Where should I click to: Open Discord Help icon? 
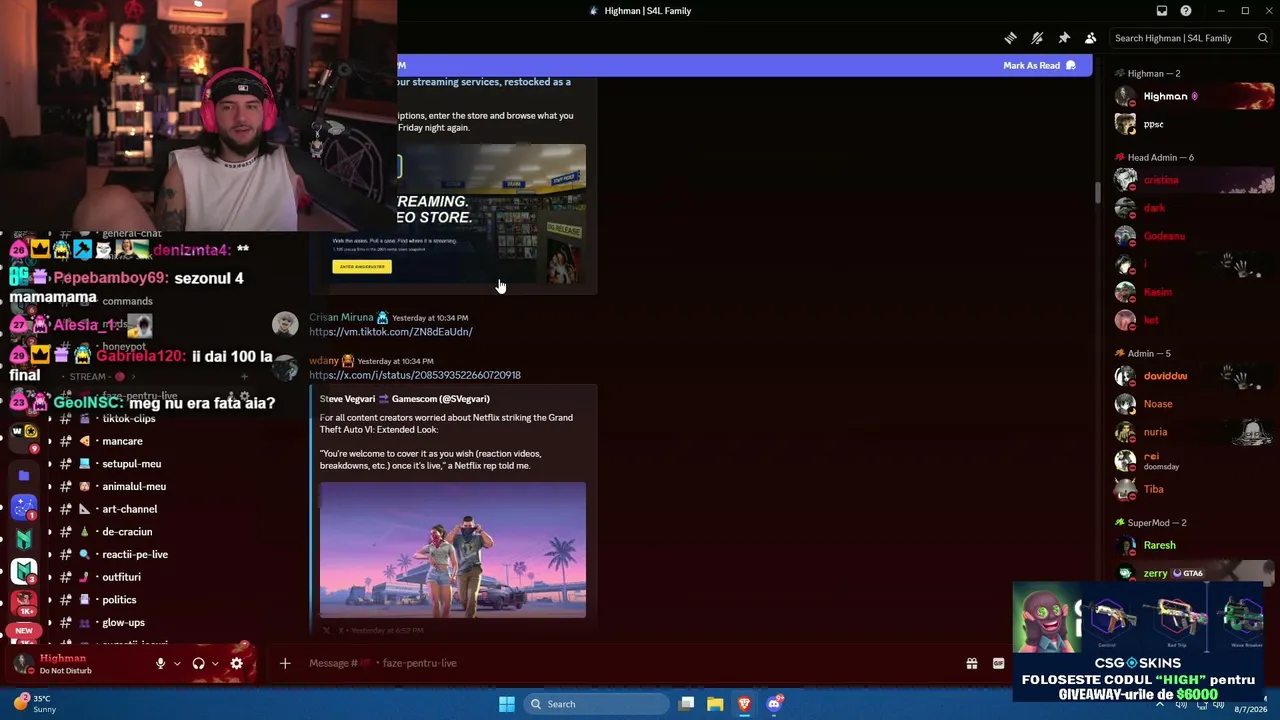(x=1186, y=11)
